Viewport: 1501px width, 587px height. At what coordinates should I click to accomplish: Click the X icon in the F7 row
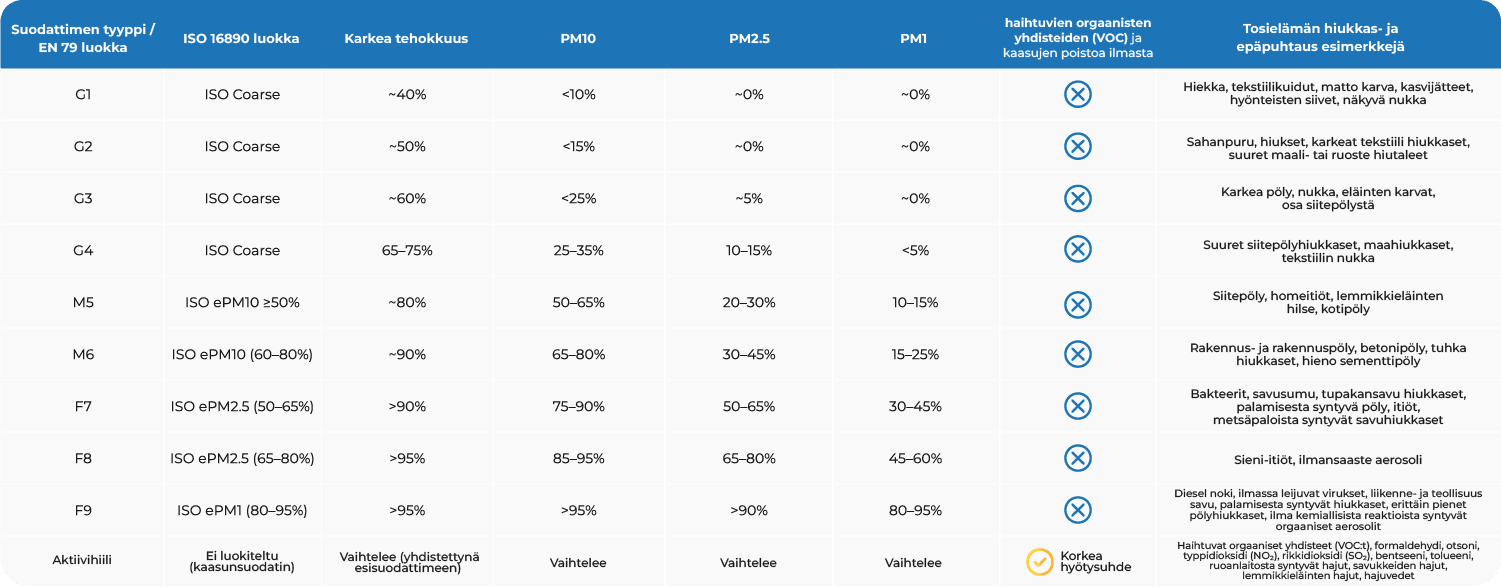pyautogui.click(x=1077, y=406)
